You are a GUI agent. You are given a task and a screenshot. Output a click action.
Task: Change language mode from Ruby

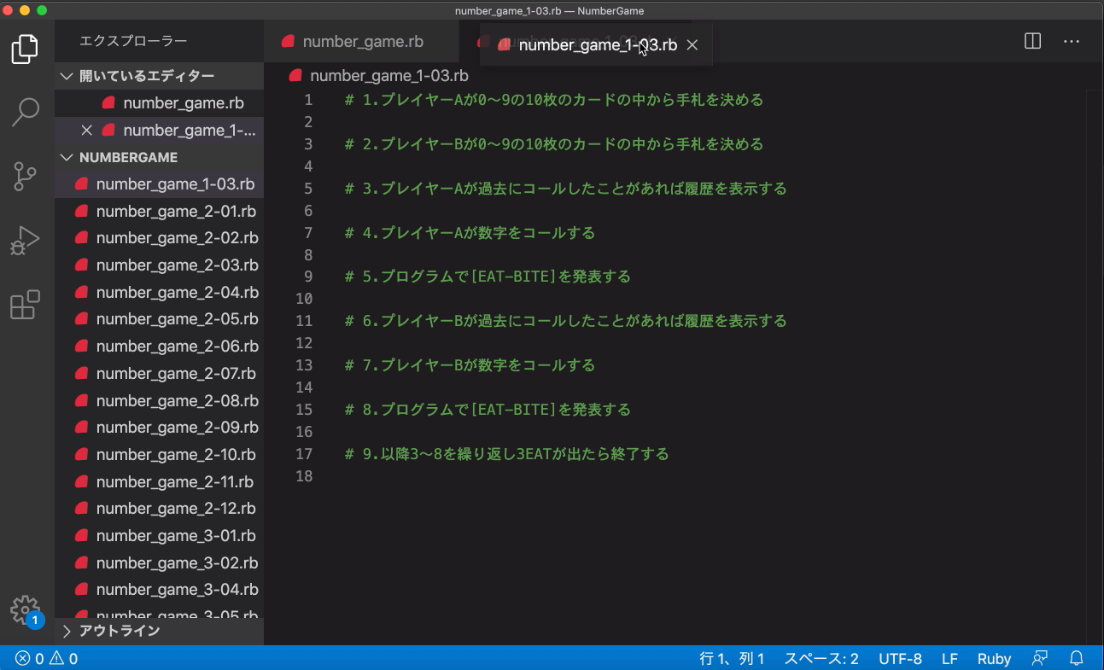[993, 659]
